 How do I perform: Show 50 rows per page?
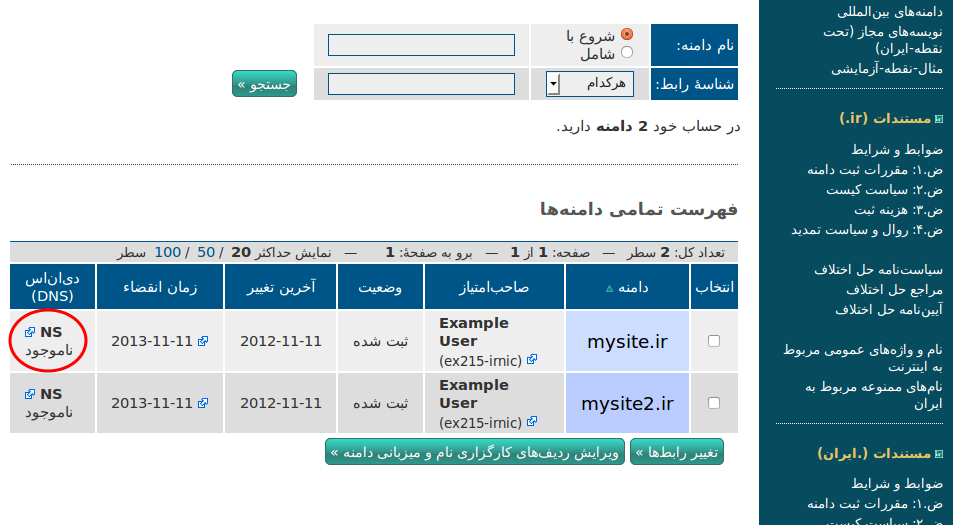point(206,251)
